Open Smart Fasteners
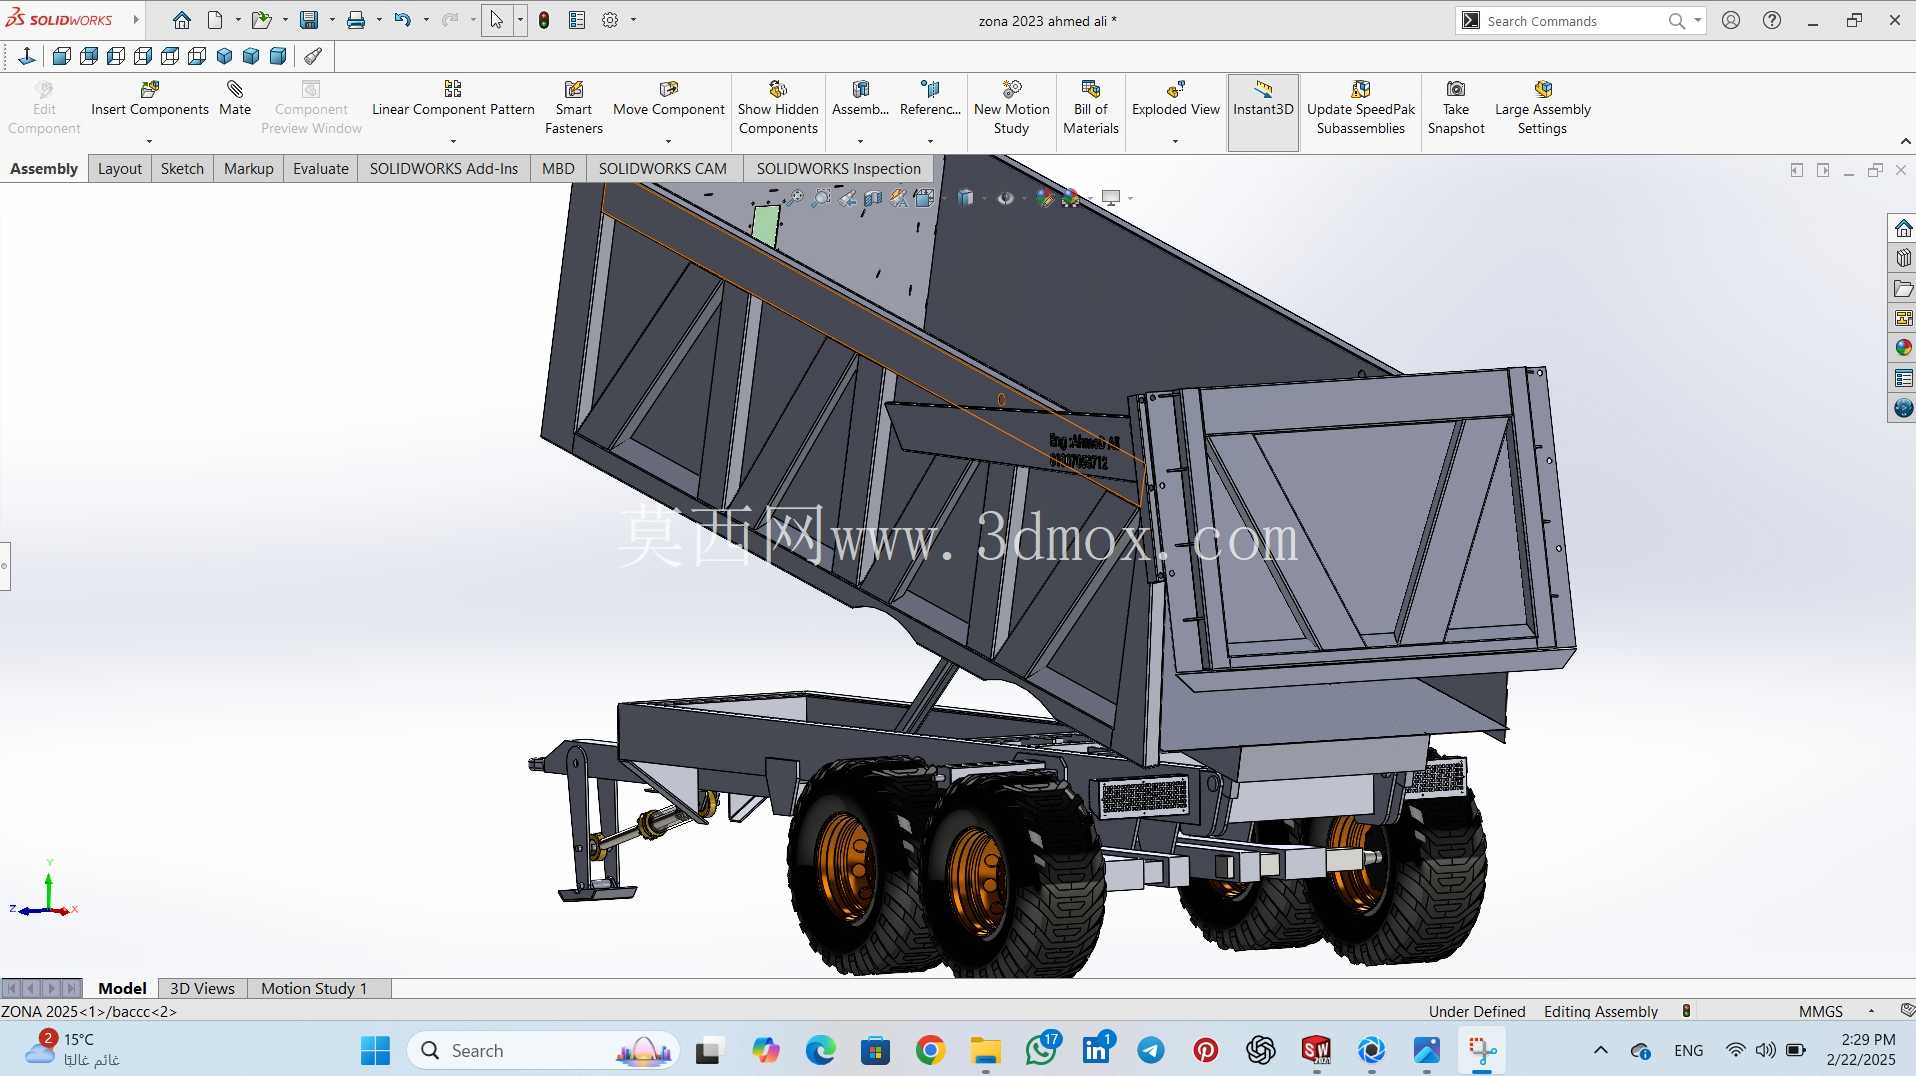This screenshot has width=1916, height=1076. 574,108
